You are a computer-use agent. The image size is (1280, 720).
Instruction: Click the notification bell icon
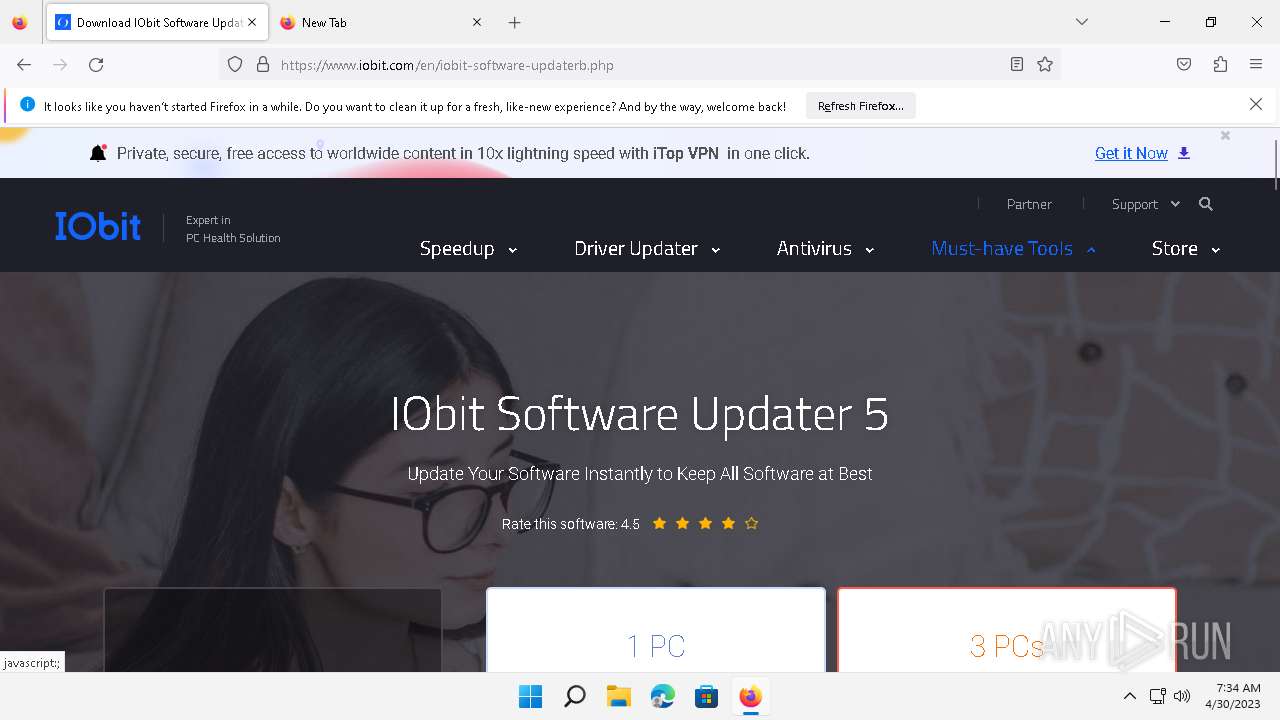coord(98,153)
